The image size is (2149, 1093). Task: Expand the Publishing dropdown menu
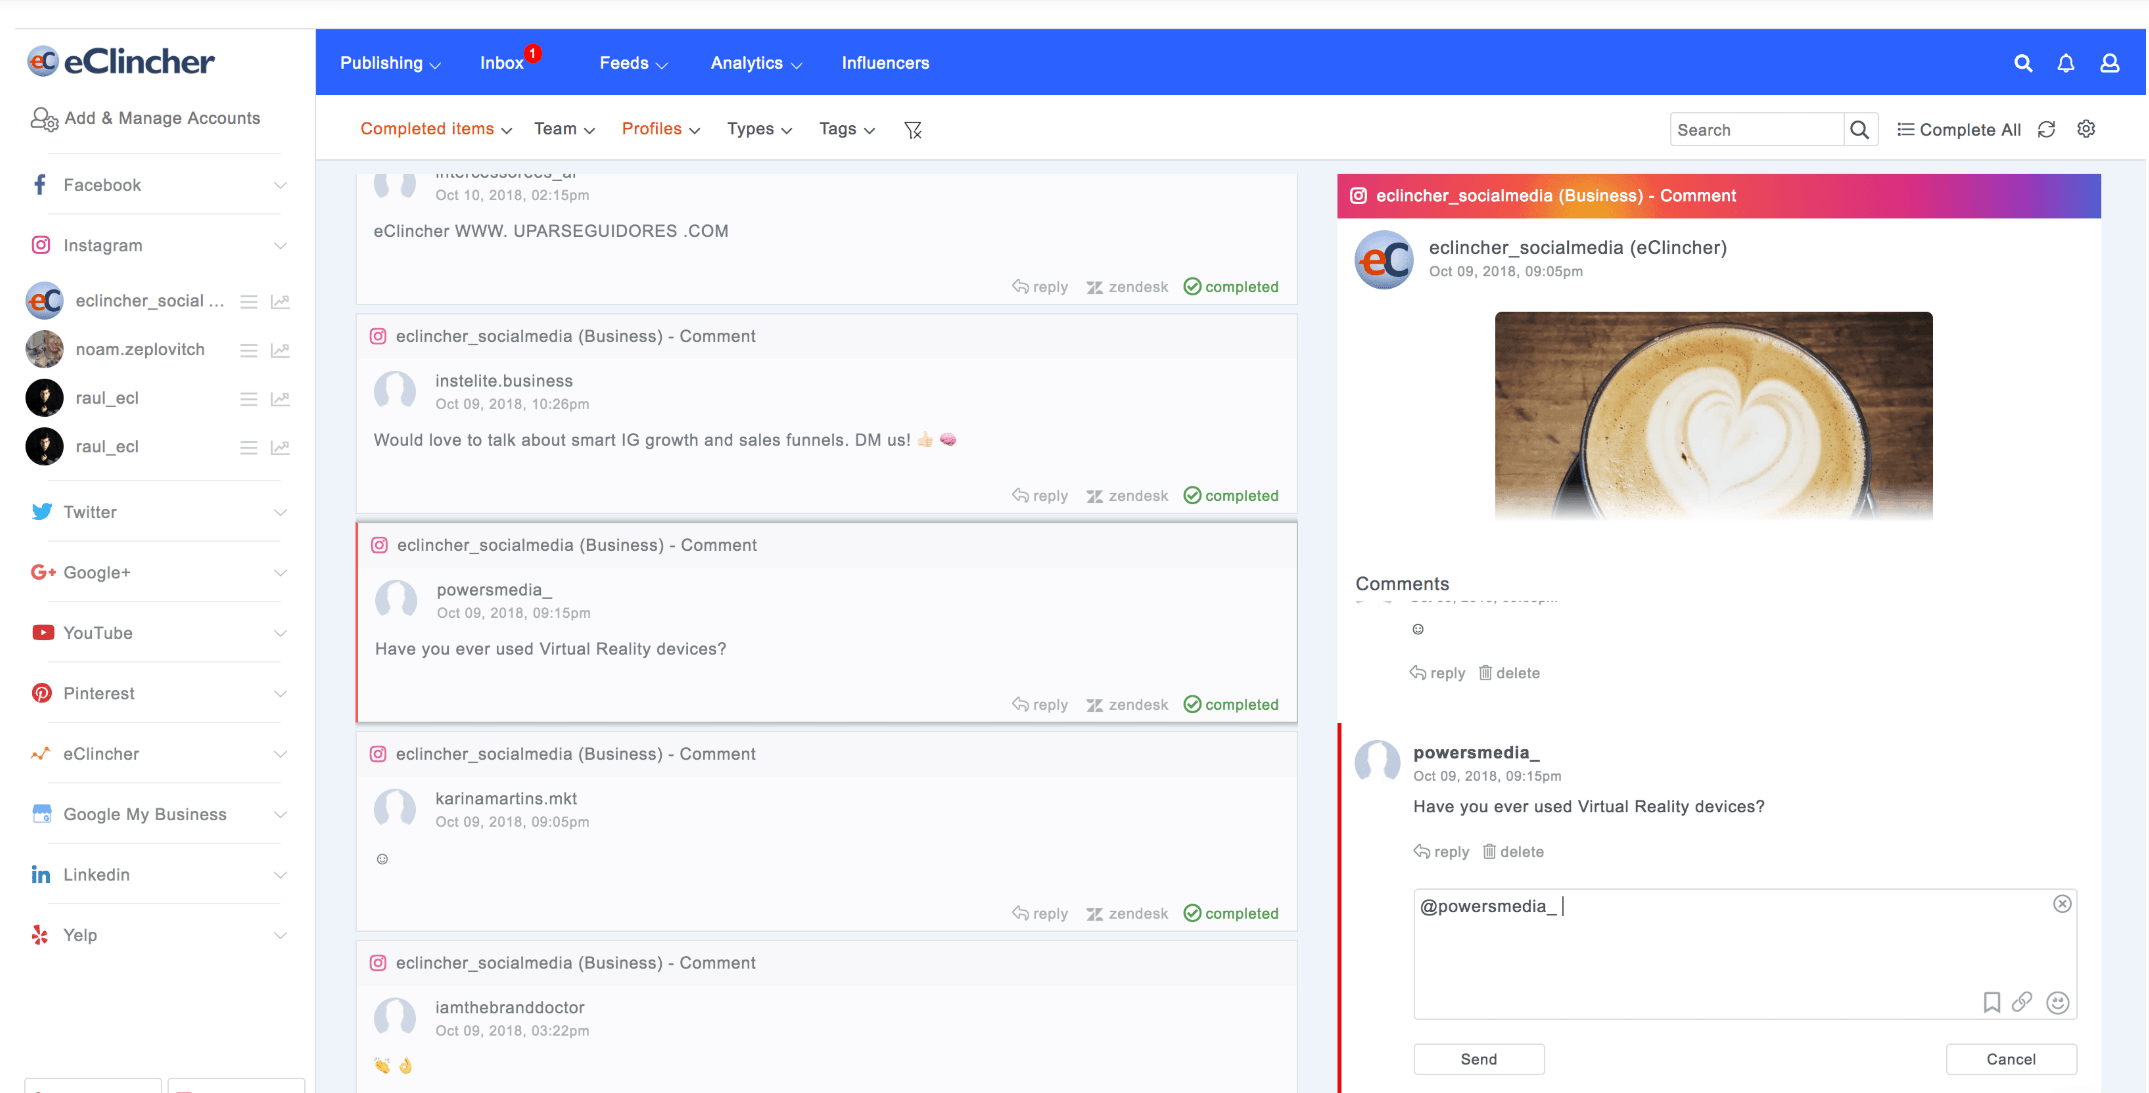click(x=390, y=63)
